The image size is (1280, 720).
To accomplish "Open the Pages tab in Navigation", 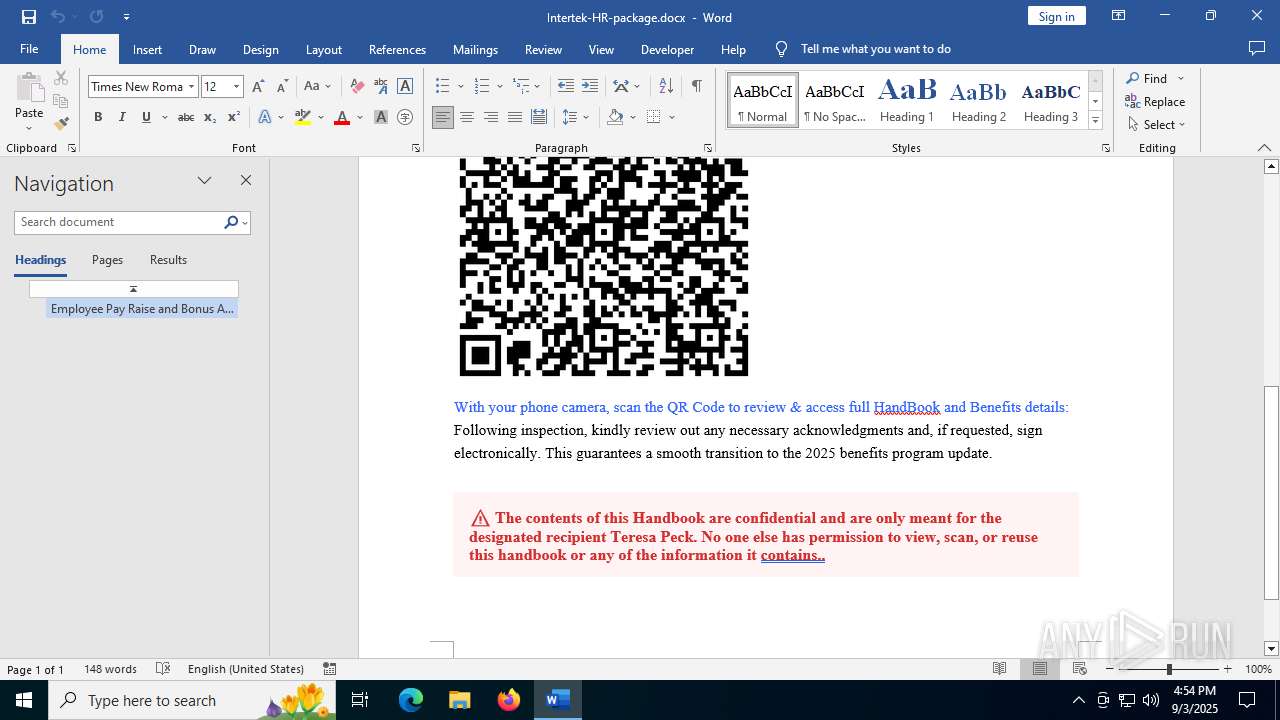I will coord(107,260).
